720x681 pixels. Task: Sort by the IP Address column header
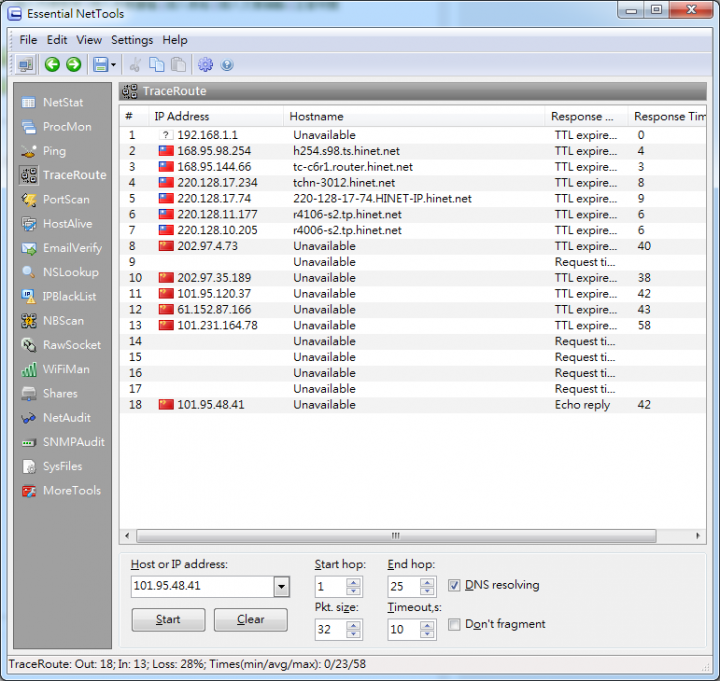(216, 117)
